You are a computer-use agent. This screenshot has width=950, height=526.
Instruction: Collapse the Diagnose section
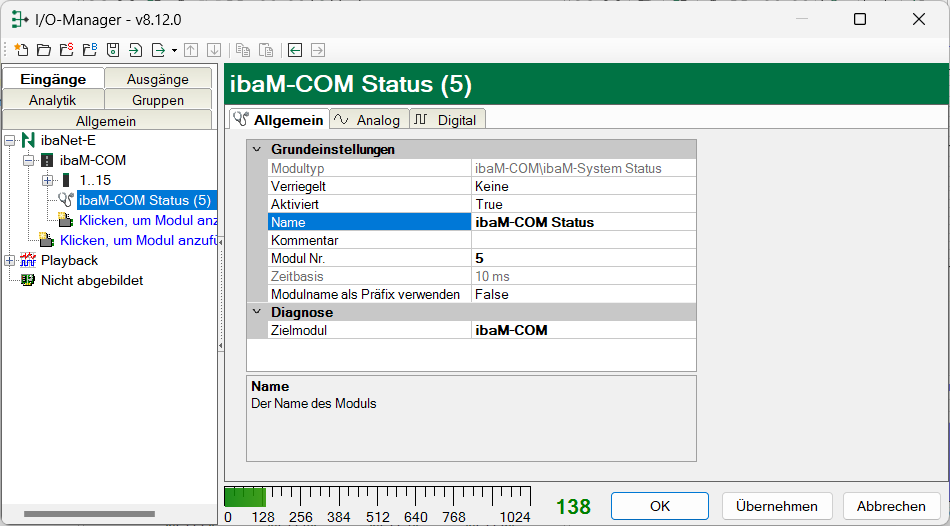pos(257,312)
